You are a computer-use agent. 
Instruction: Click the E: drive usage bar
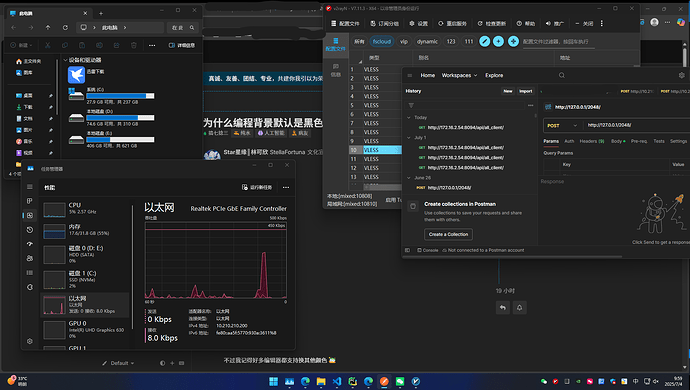(x=120, y=140)
